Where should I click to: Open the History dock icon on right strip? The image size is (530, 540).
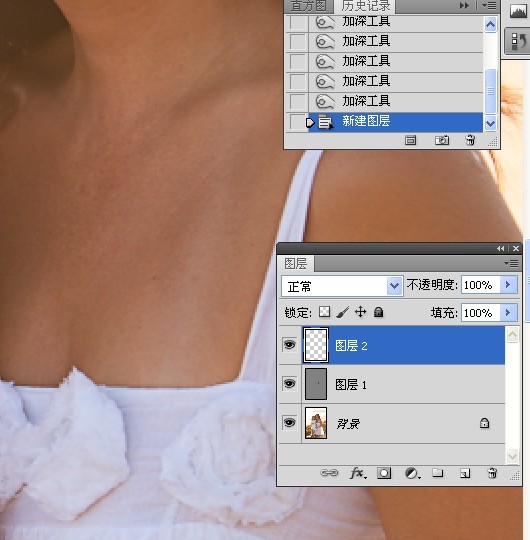519,41
